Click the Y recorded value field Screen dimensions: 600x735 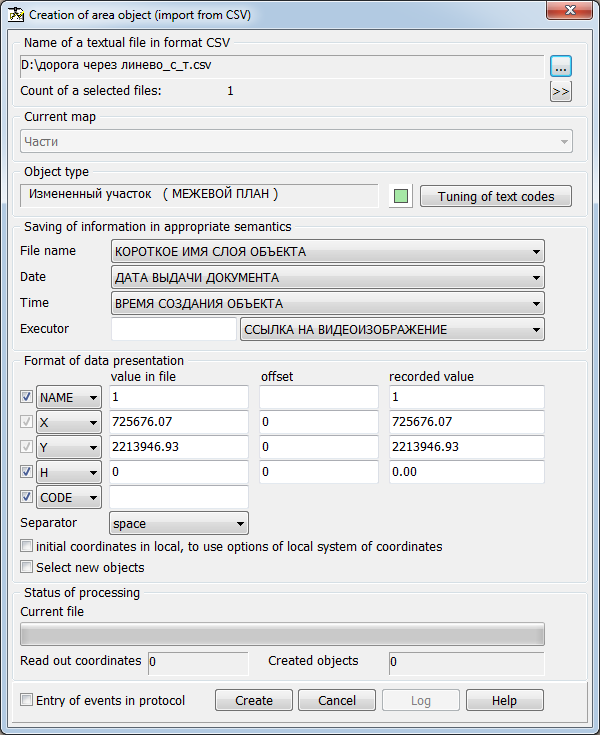(x=467, y=447)
